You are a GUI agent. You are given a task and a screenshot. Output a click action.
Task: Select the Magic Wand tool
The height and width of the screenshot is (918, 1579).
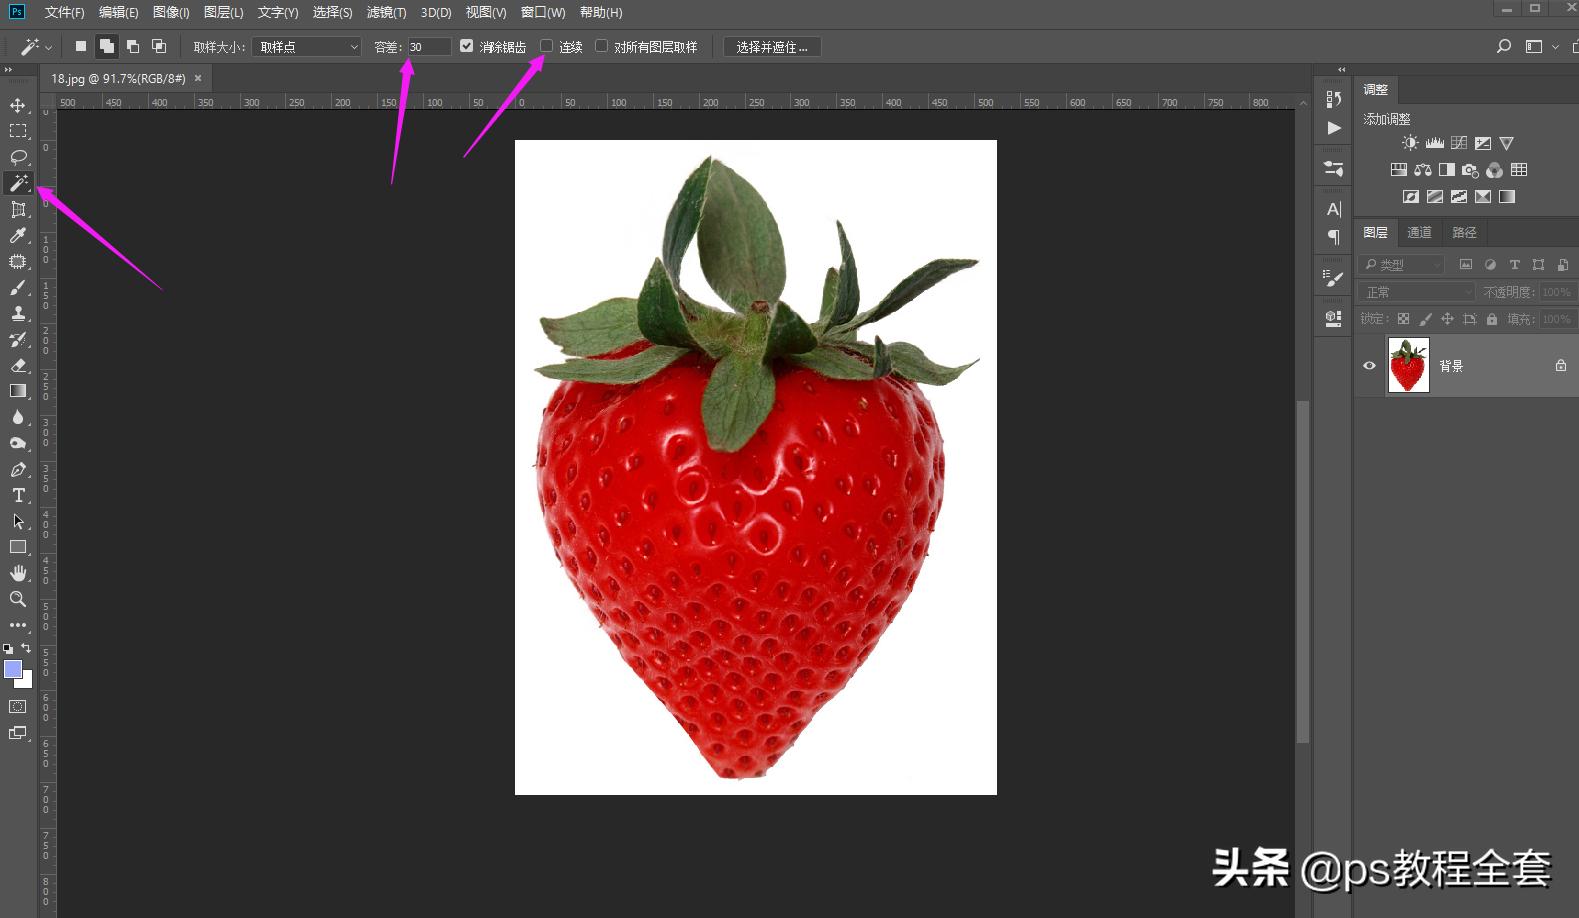pyautogui.click(x=18, y=183)
